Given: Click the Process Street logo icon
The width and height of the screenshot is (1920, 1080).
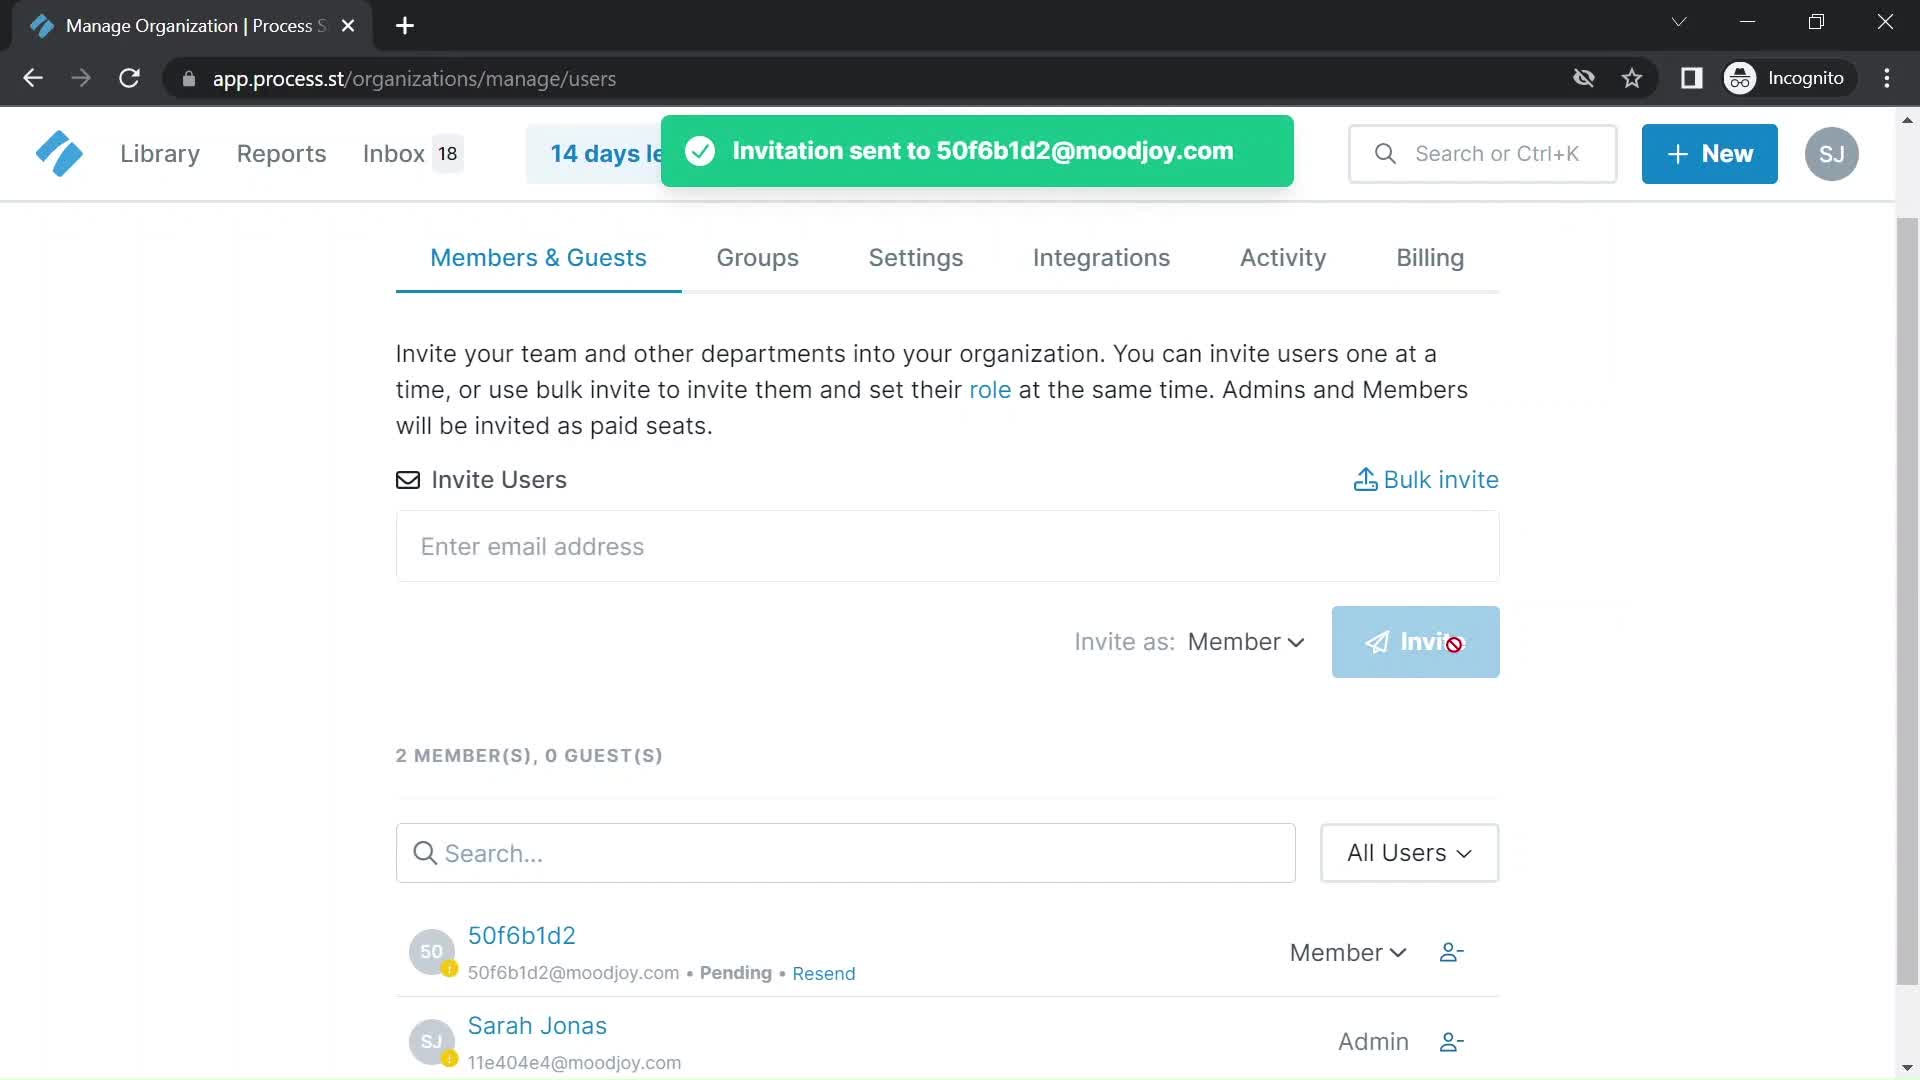Looking at the screenshot, I should pos(58,154).
